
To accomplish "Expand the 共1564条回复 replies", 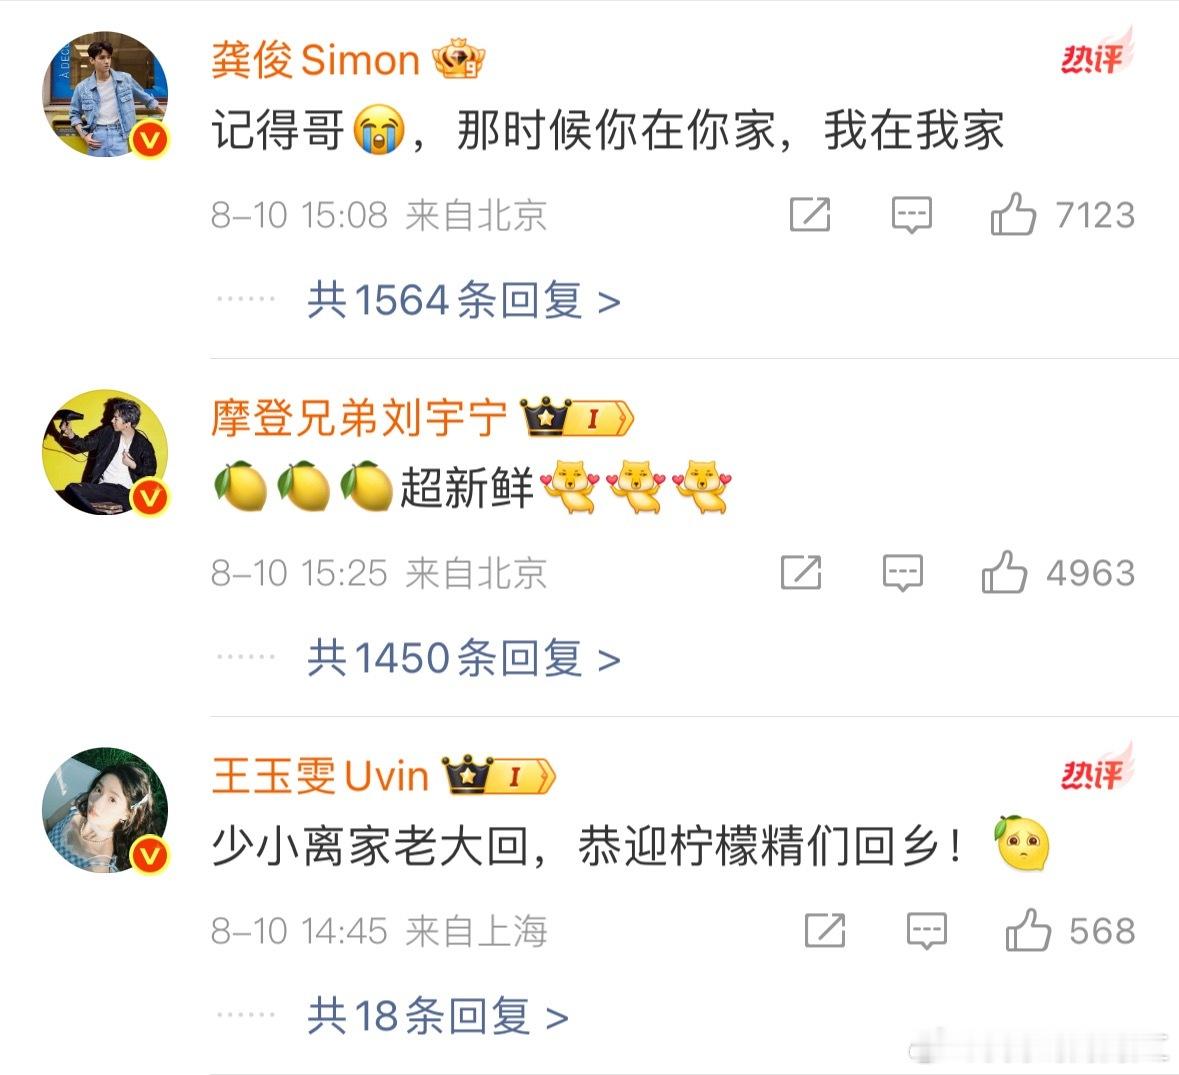I will 464,301.
